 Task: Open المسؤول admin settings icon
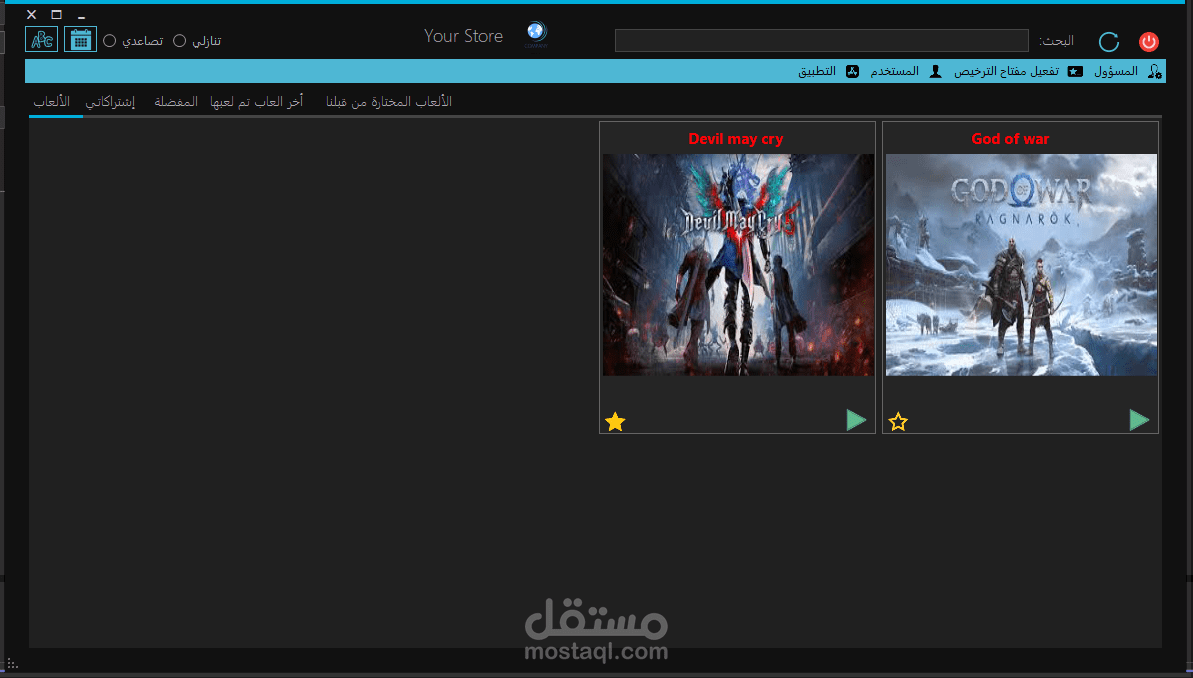tap(1155, 71)
